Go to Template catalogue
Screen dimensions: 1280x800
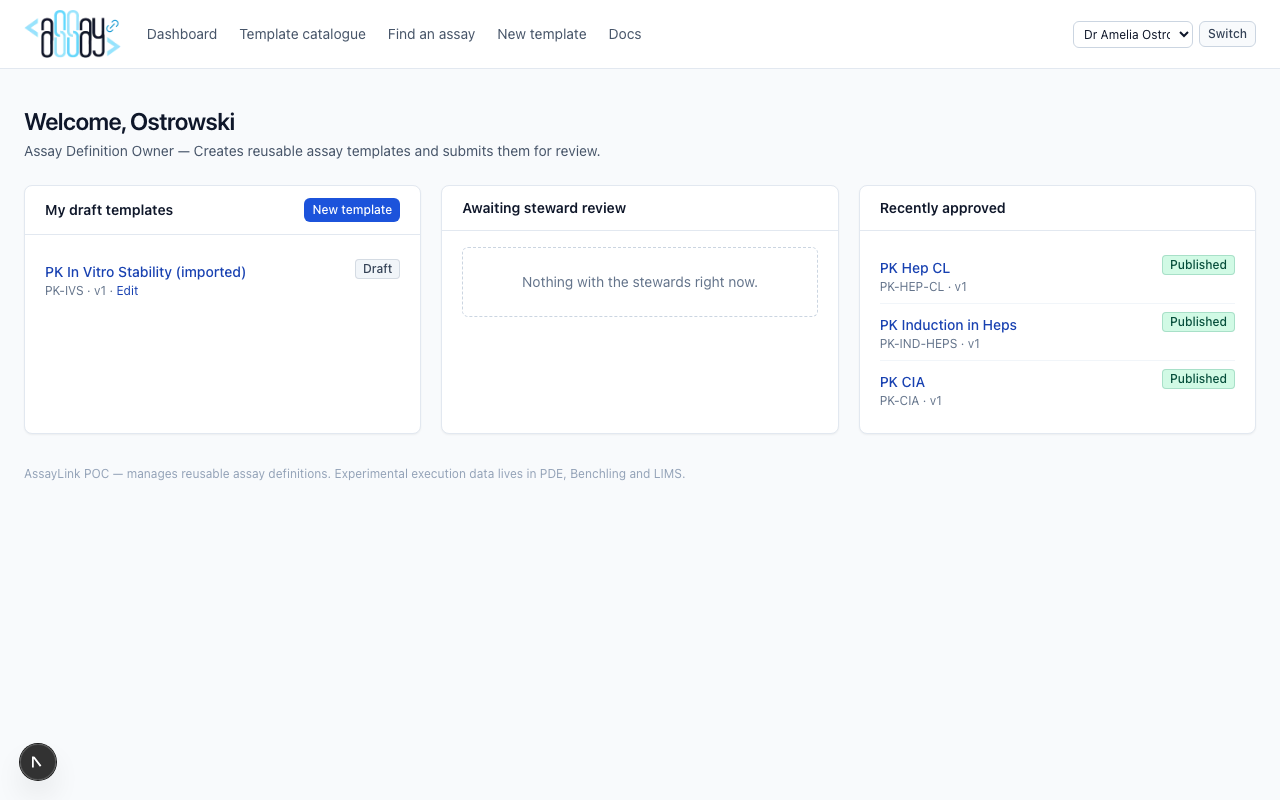tap(302, 34)
